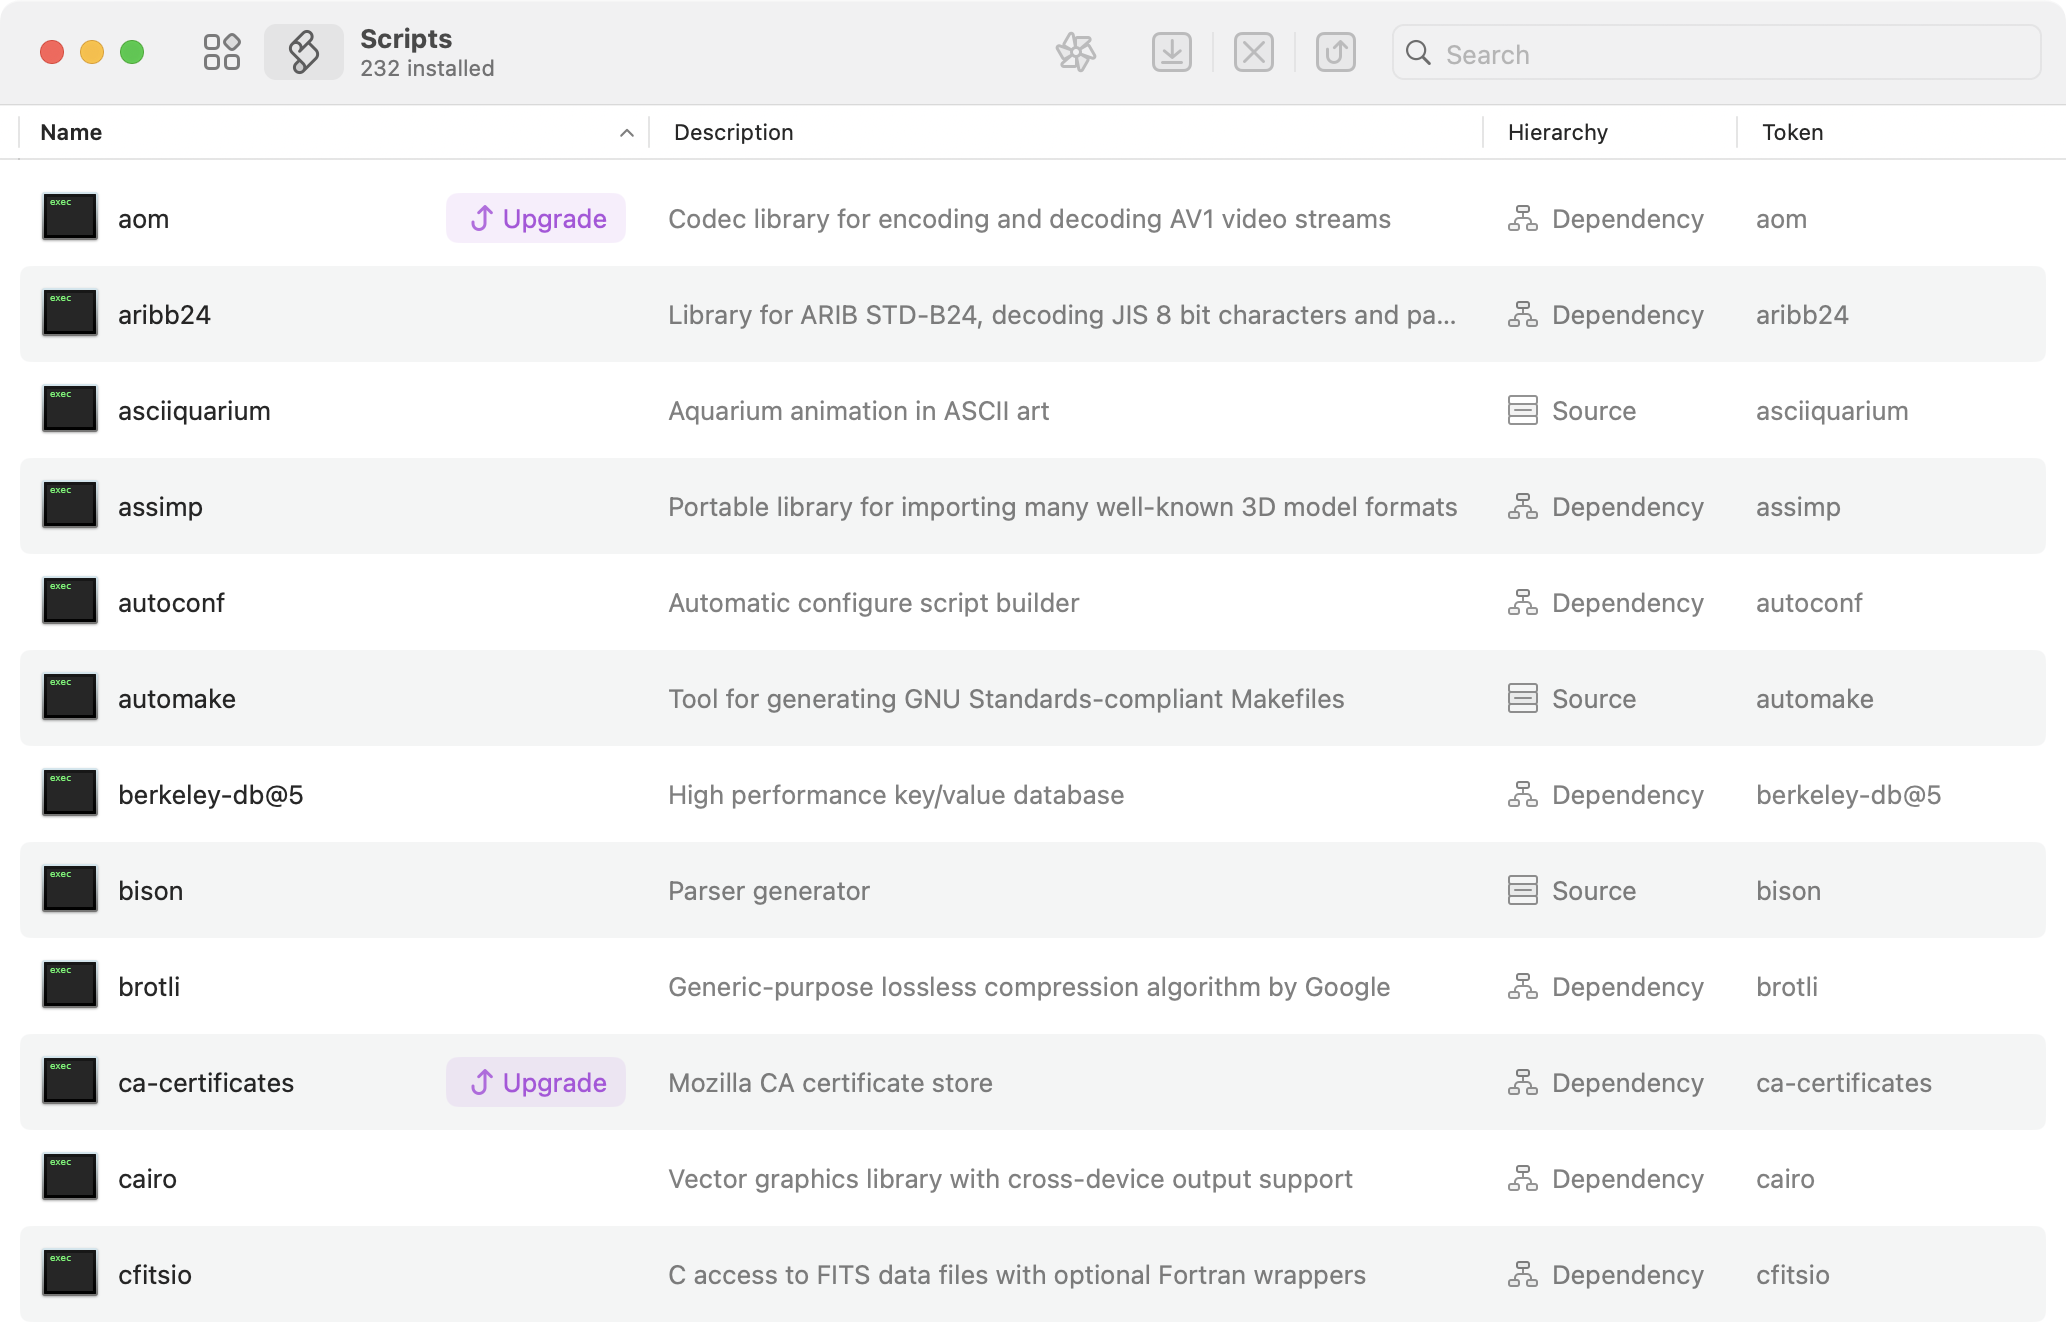
Task: Click the cfitsio exec script icon
Action: [x=70, y=1273]
